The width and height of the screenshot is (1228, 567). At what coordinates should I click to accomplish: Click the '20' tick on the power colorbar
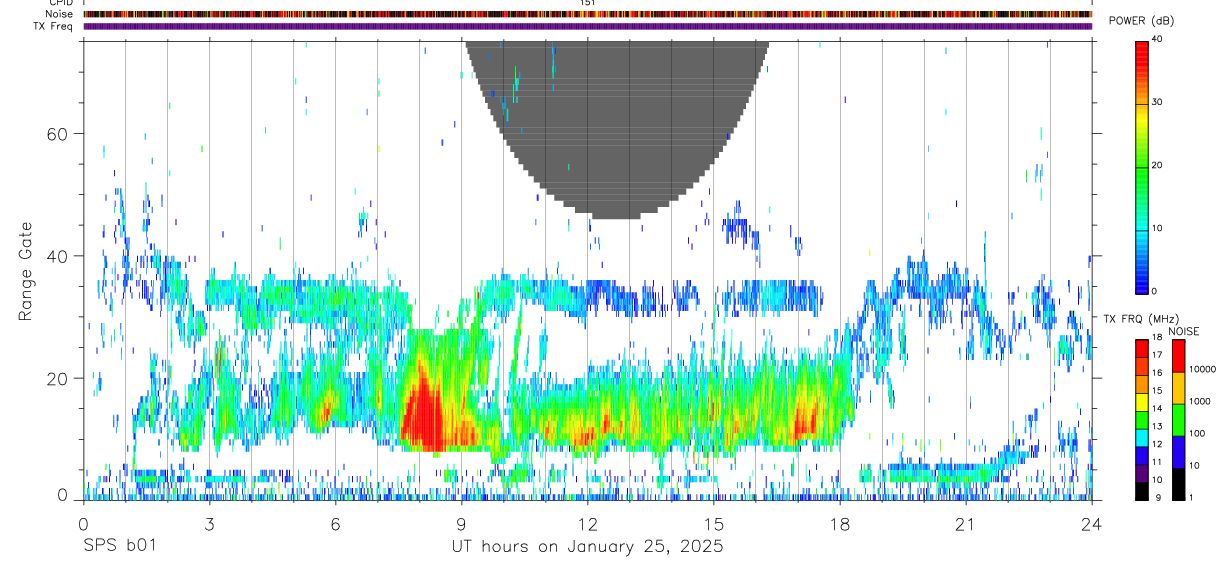[1158, 165]
